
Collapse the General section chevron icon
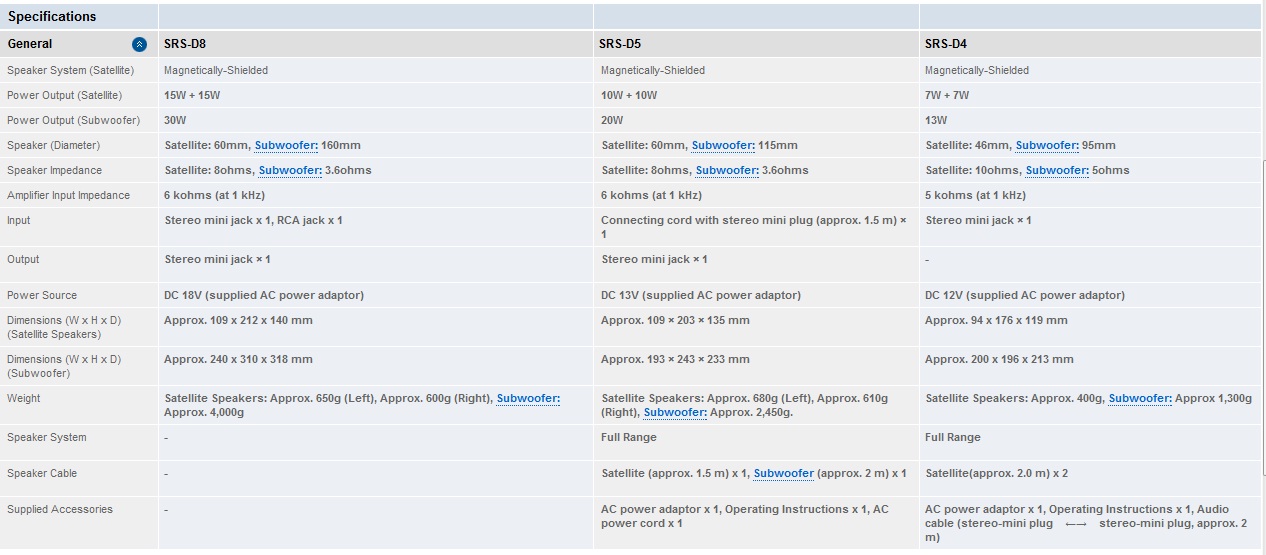click(x=140, y=44)
